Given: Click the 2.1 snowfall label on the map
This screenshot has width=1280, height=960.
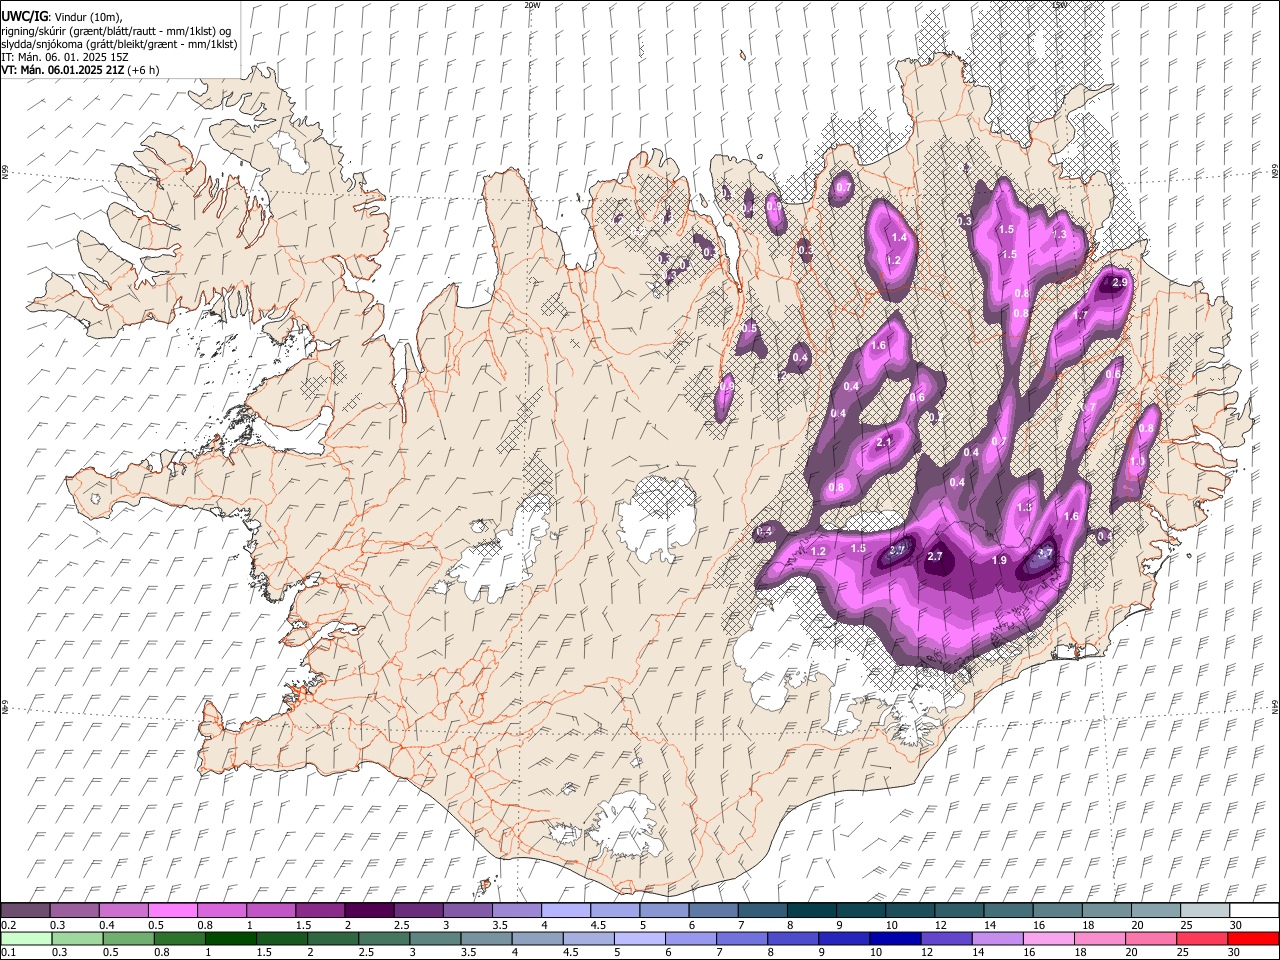Looking at the screenshot, I should click(884, 442).
